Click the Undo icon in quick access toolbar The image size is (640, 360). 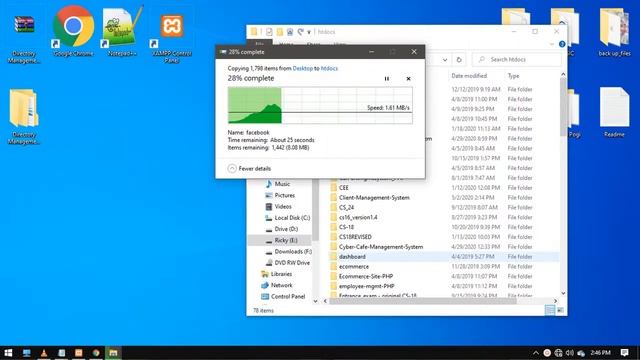300,32
